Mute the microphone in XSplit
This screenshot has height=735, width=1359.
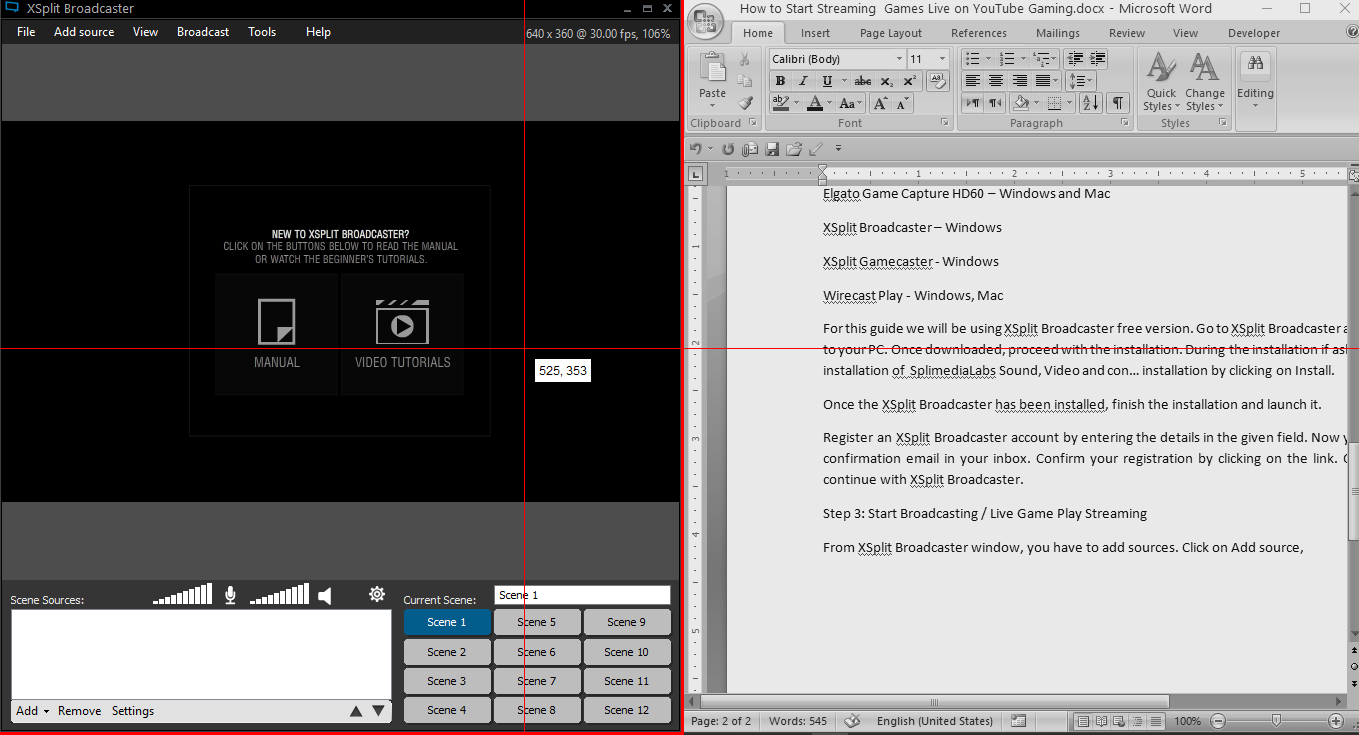[x=230, y=595]
